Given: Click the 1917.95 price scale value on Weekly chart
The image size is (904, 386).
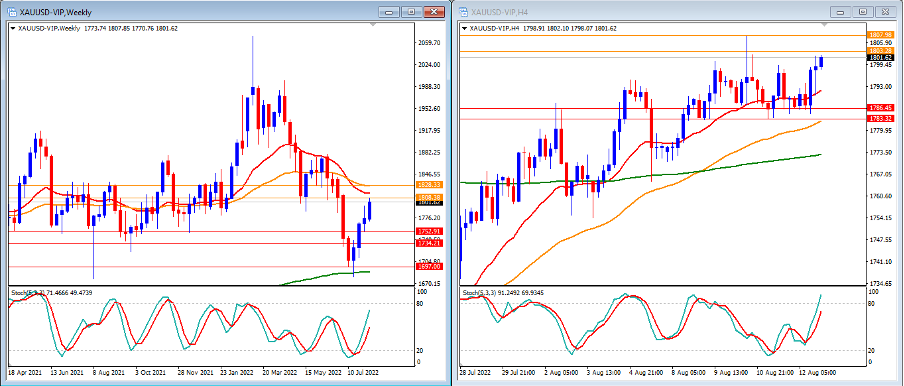Looking at the screenshot, I should [x=430, y=130].
